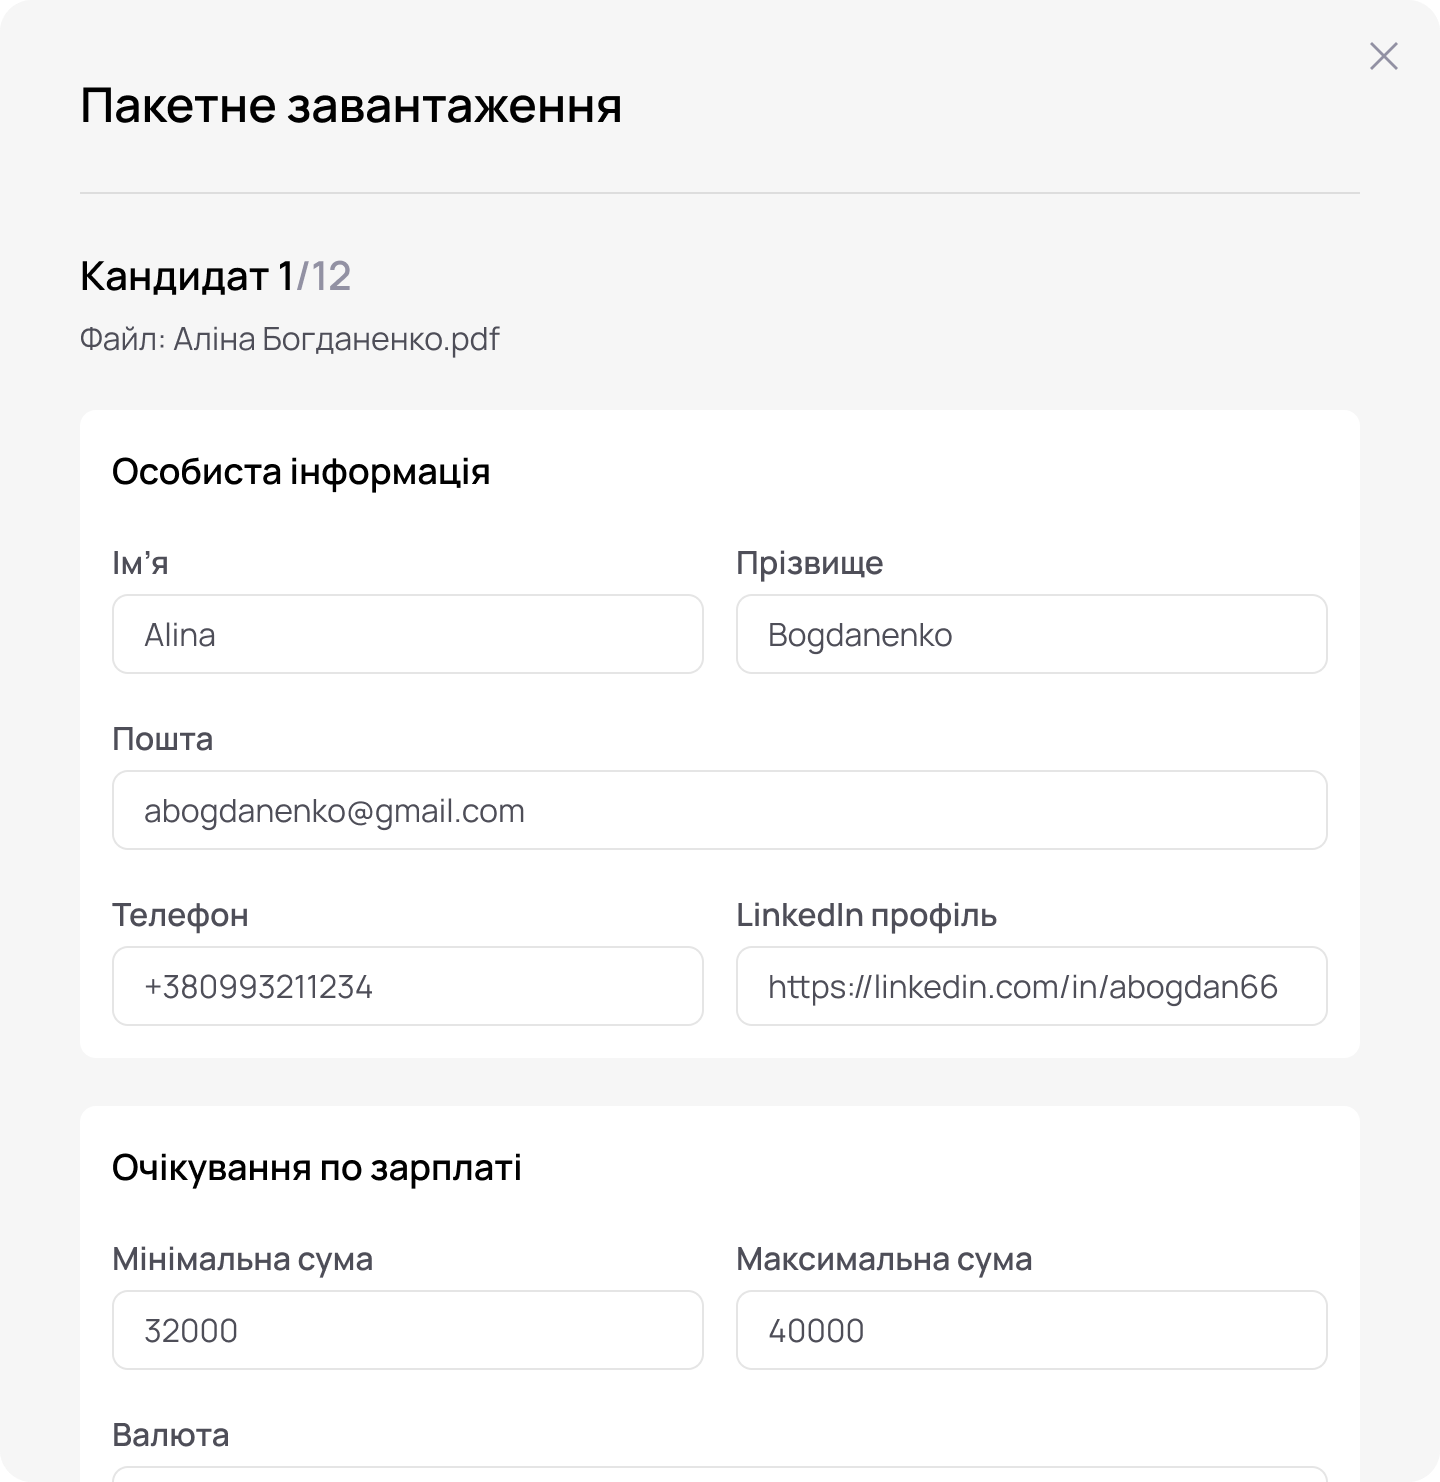This screenshot has height=1482, width=1440.
Task: Click the Максимальна сума label
Action: click(884, 1259)
